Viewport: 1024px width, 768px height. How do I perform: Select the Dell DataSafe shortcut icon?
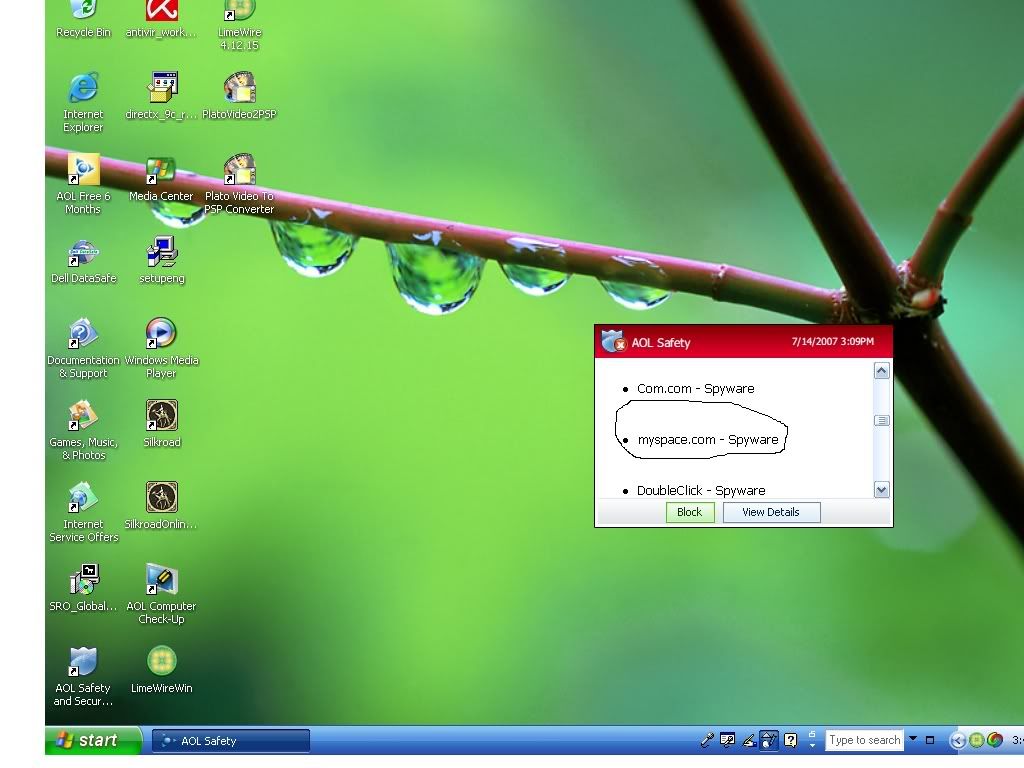coord(84,253)
